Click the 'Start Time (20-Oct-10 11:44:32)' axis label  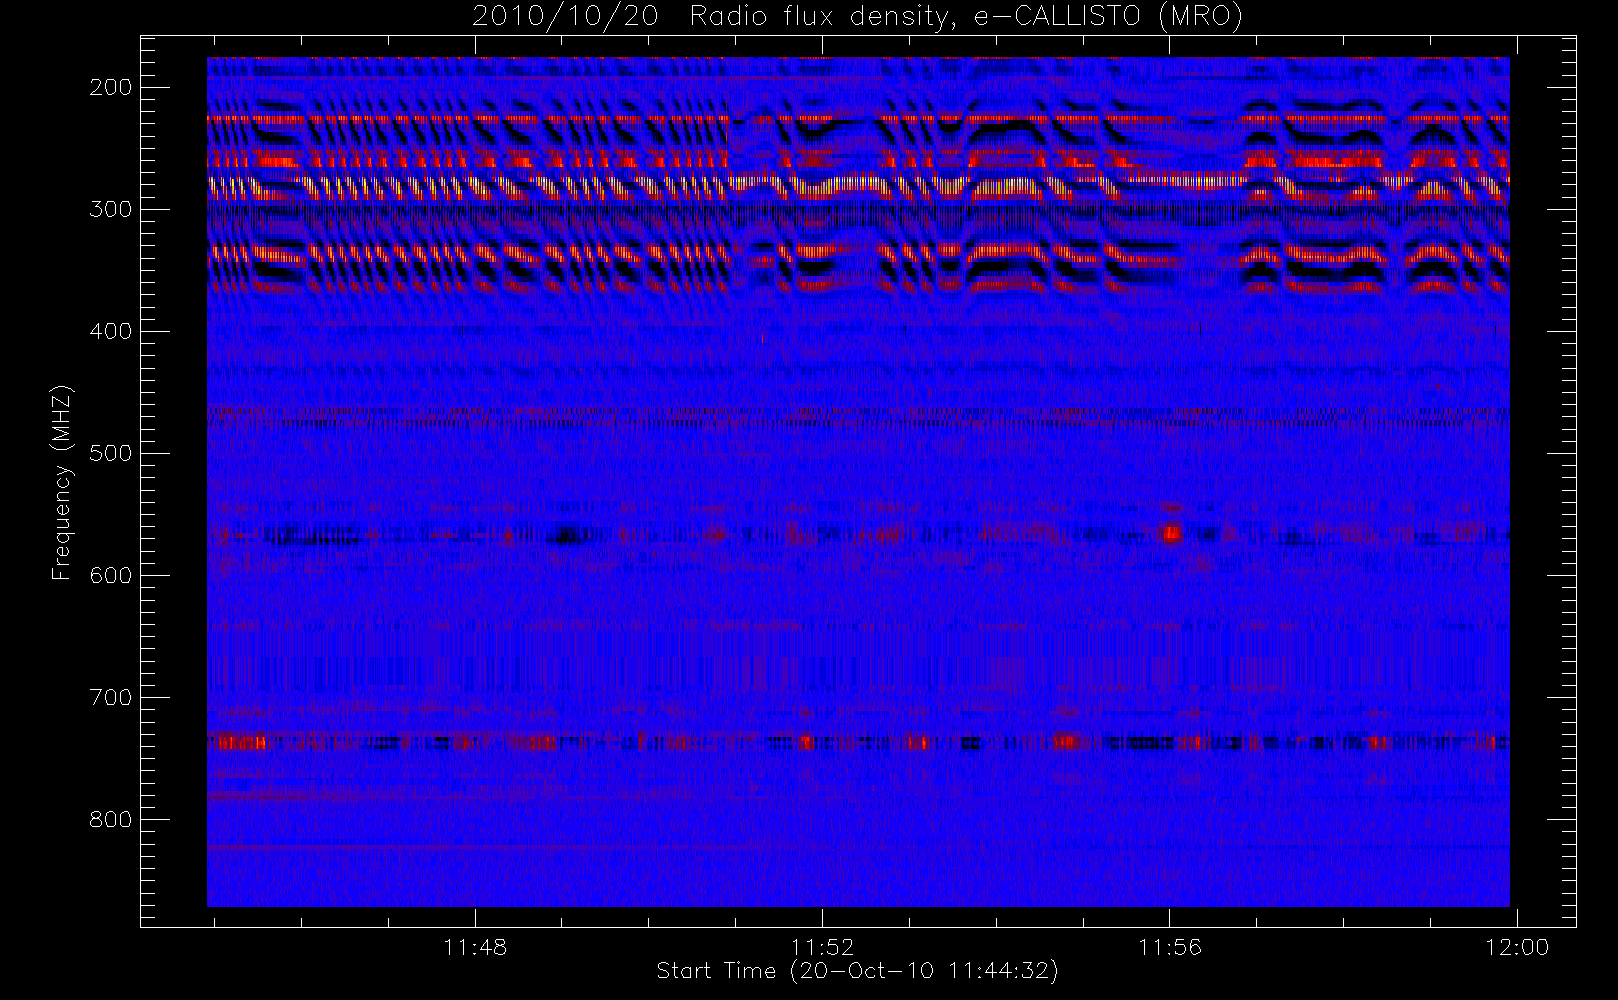857,971
